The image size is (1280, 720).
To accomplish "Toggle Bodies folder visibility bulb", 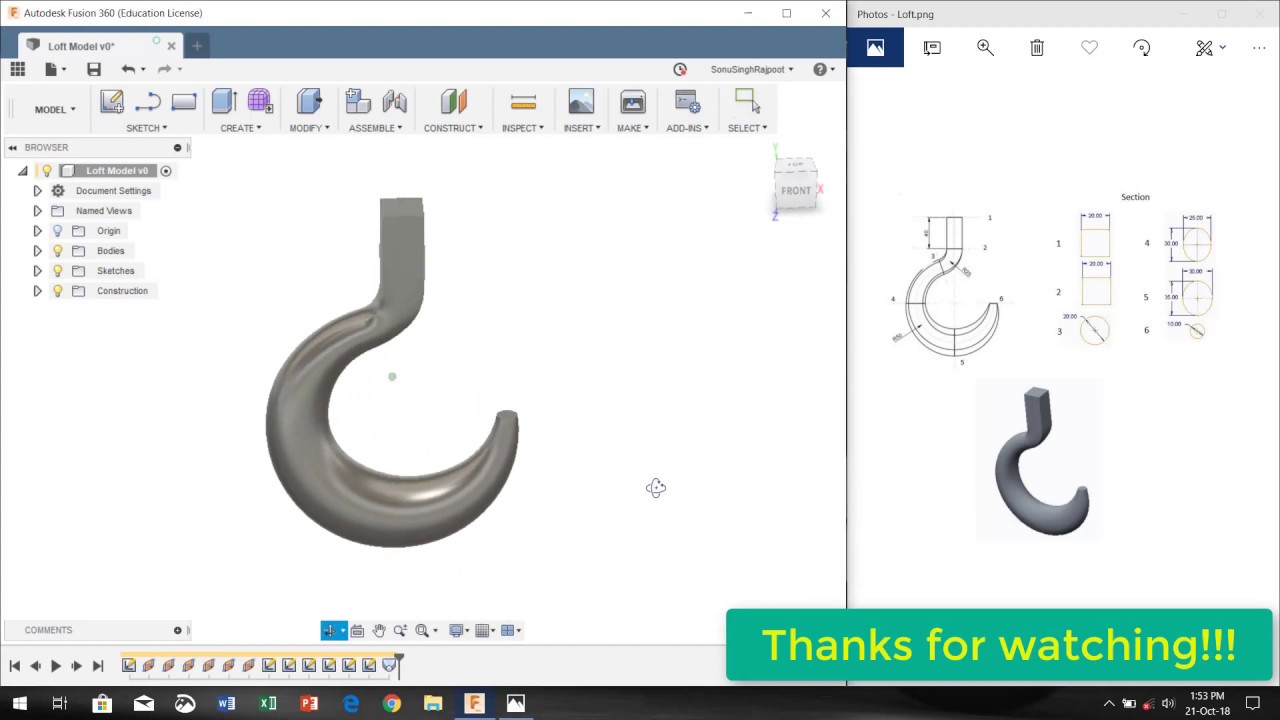I will (x=57, y=251).
